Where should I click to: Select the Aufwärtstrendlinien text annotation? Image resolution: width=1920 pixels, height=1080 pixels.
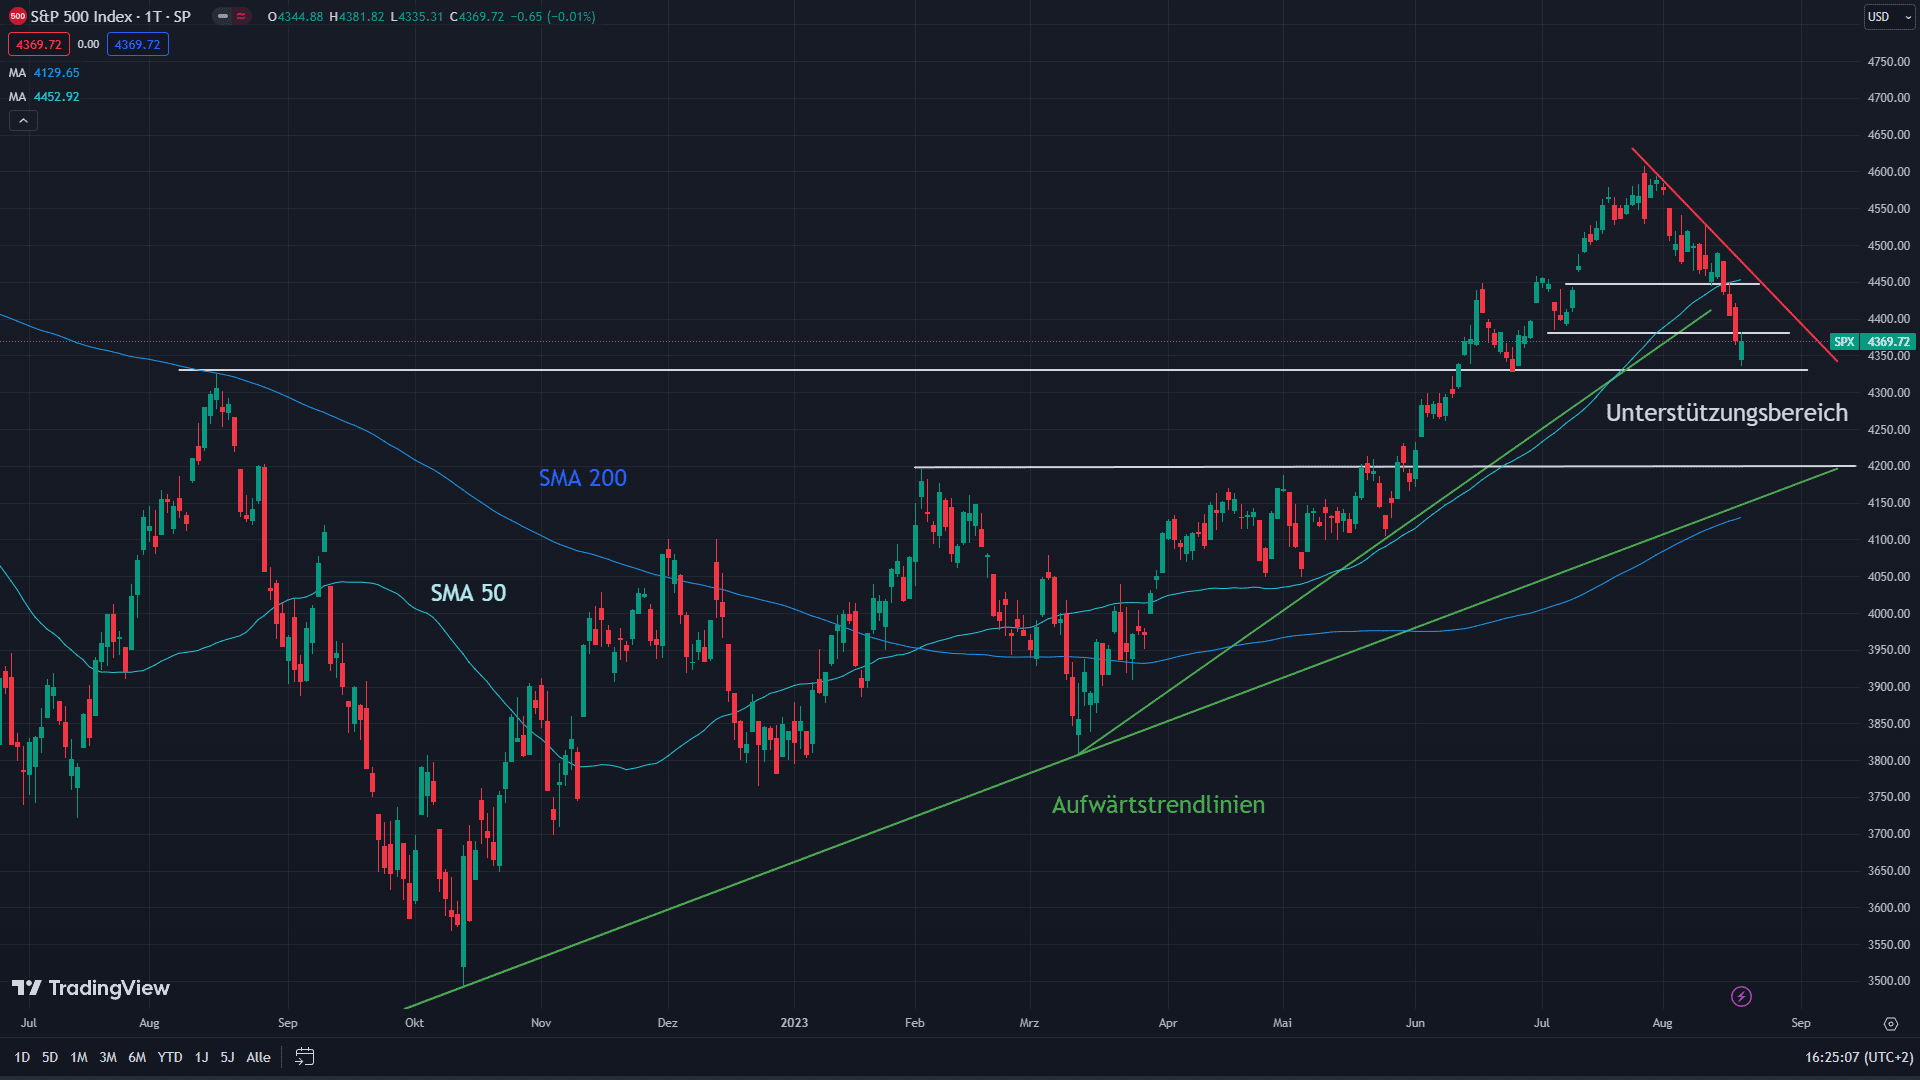(1158, 805)
